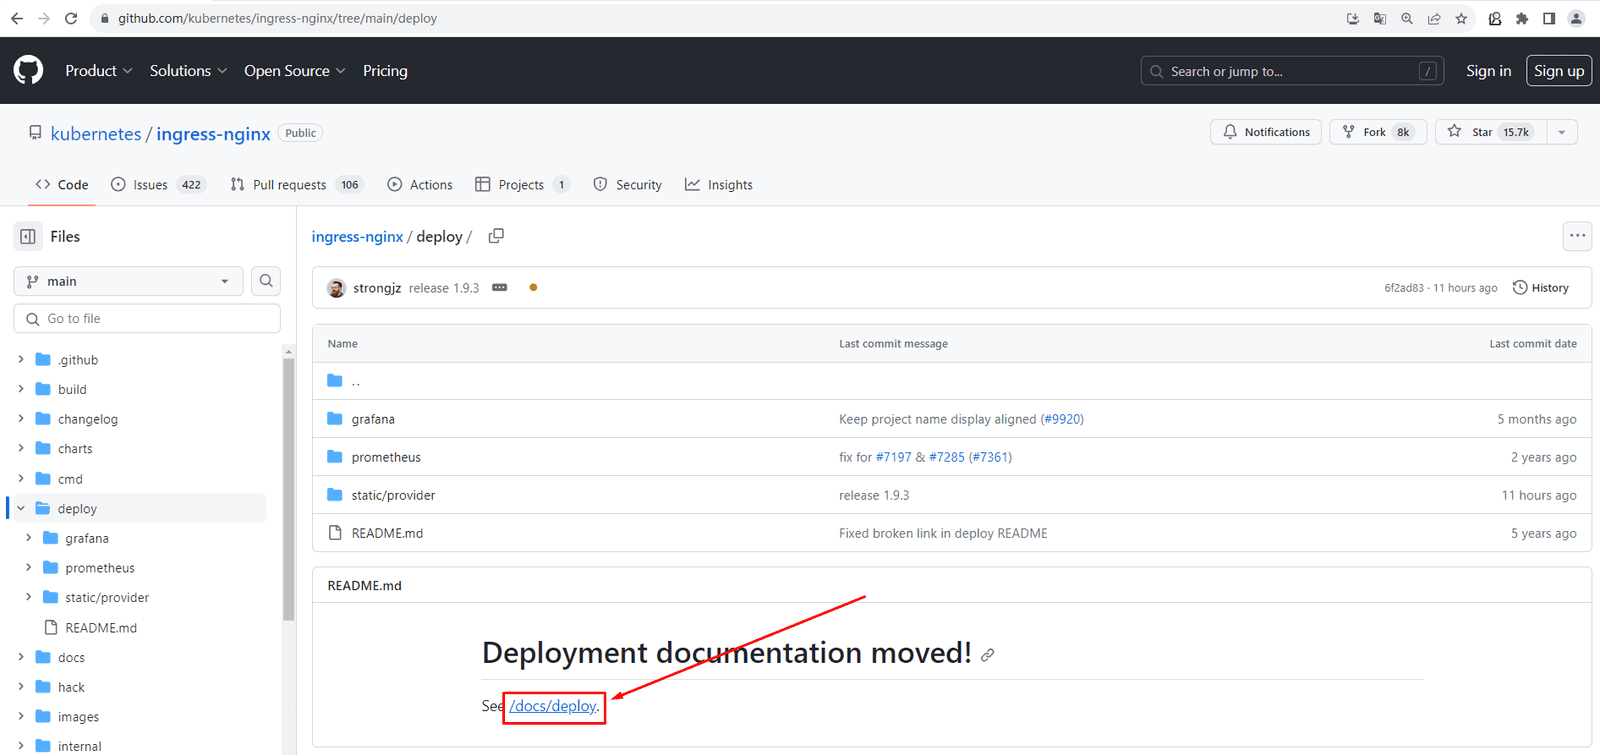Click the ingress-nginx repository name link

[213, 133]
